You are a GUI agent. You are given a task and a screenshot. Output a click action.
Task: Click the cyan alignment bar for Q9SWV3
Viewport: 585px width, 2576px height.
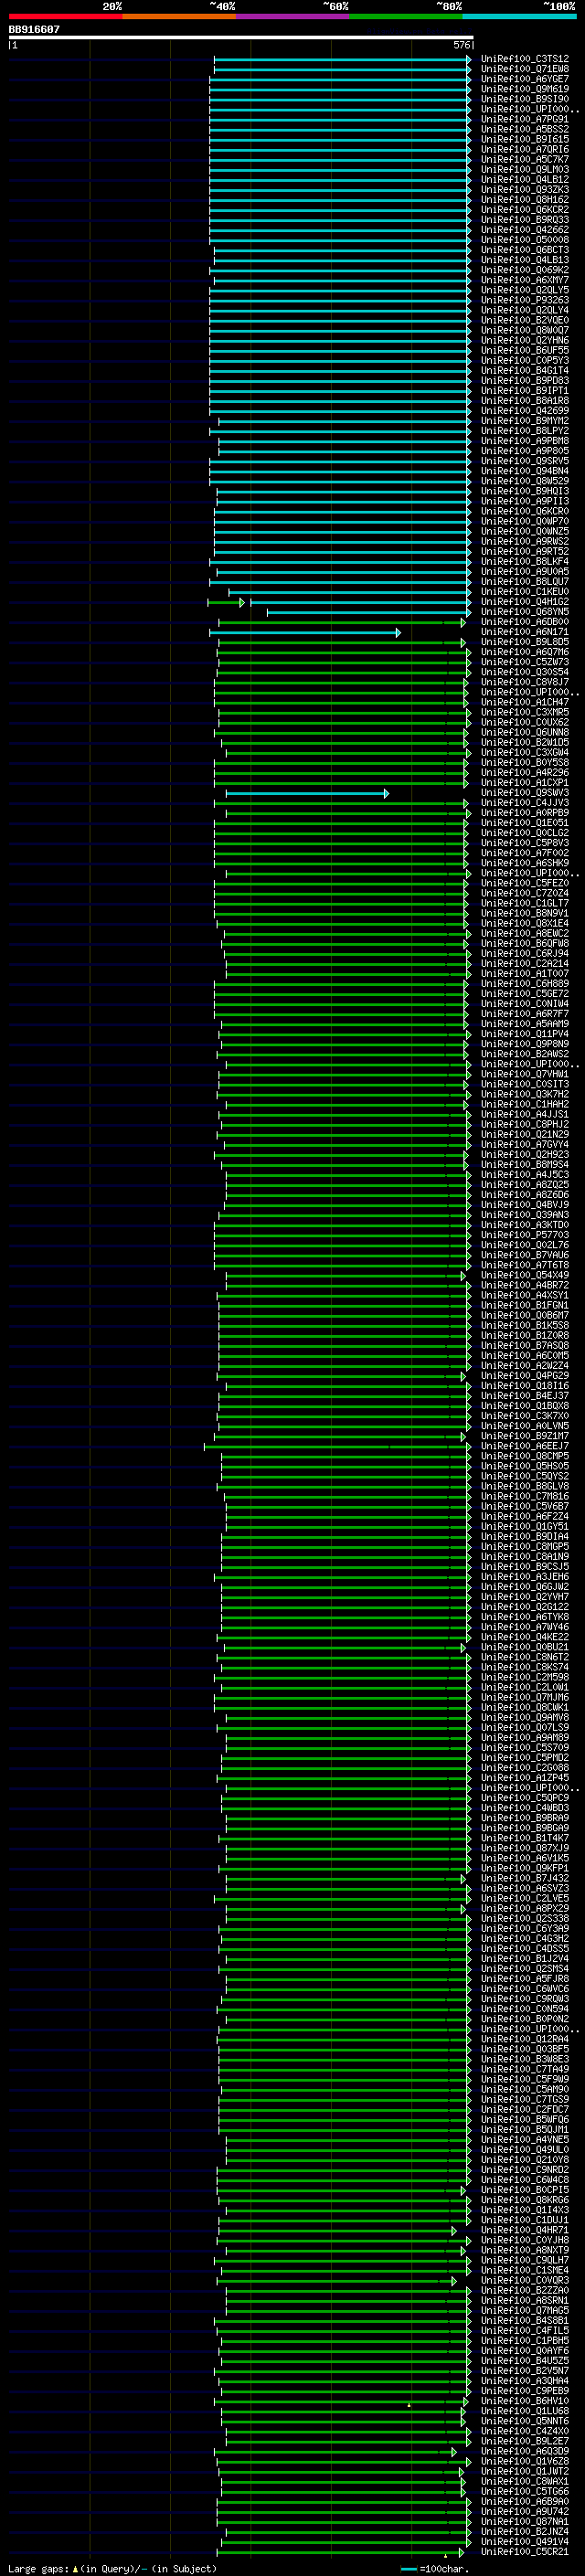tap(307, 793)
